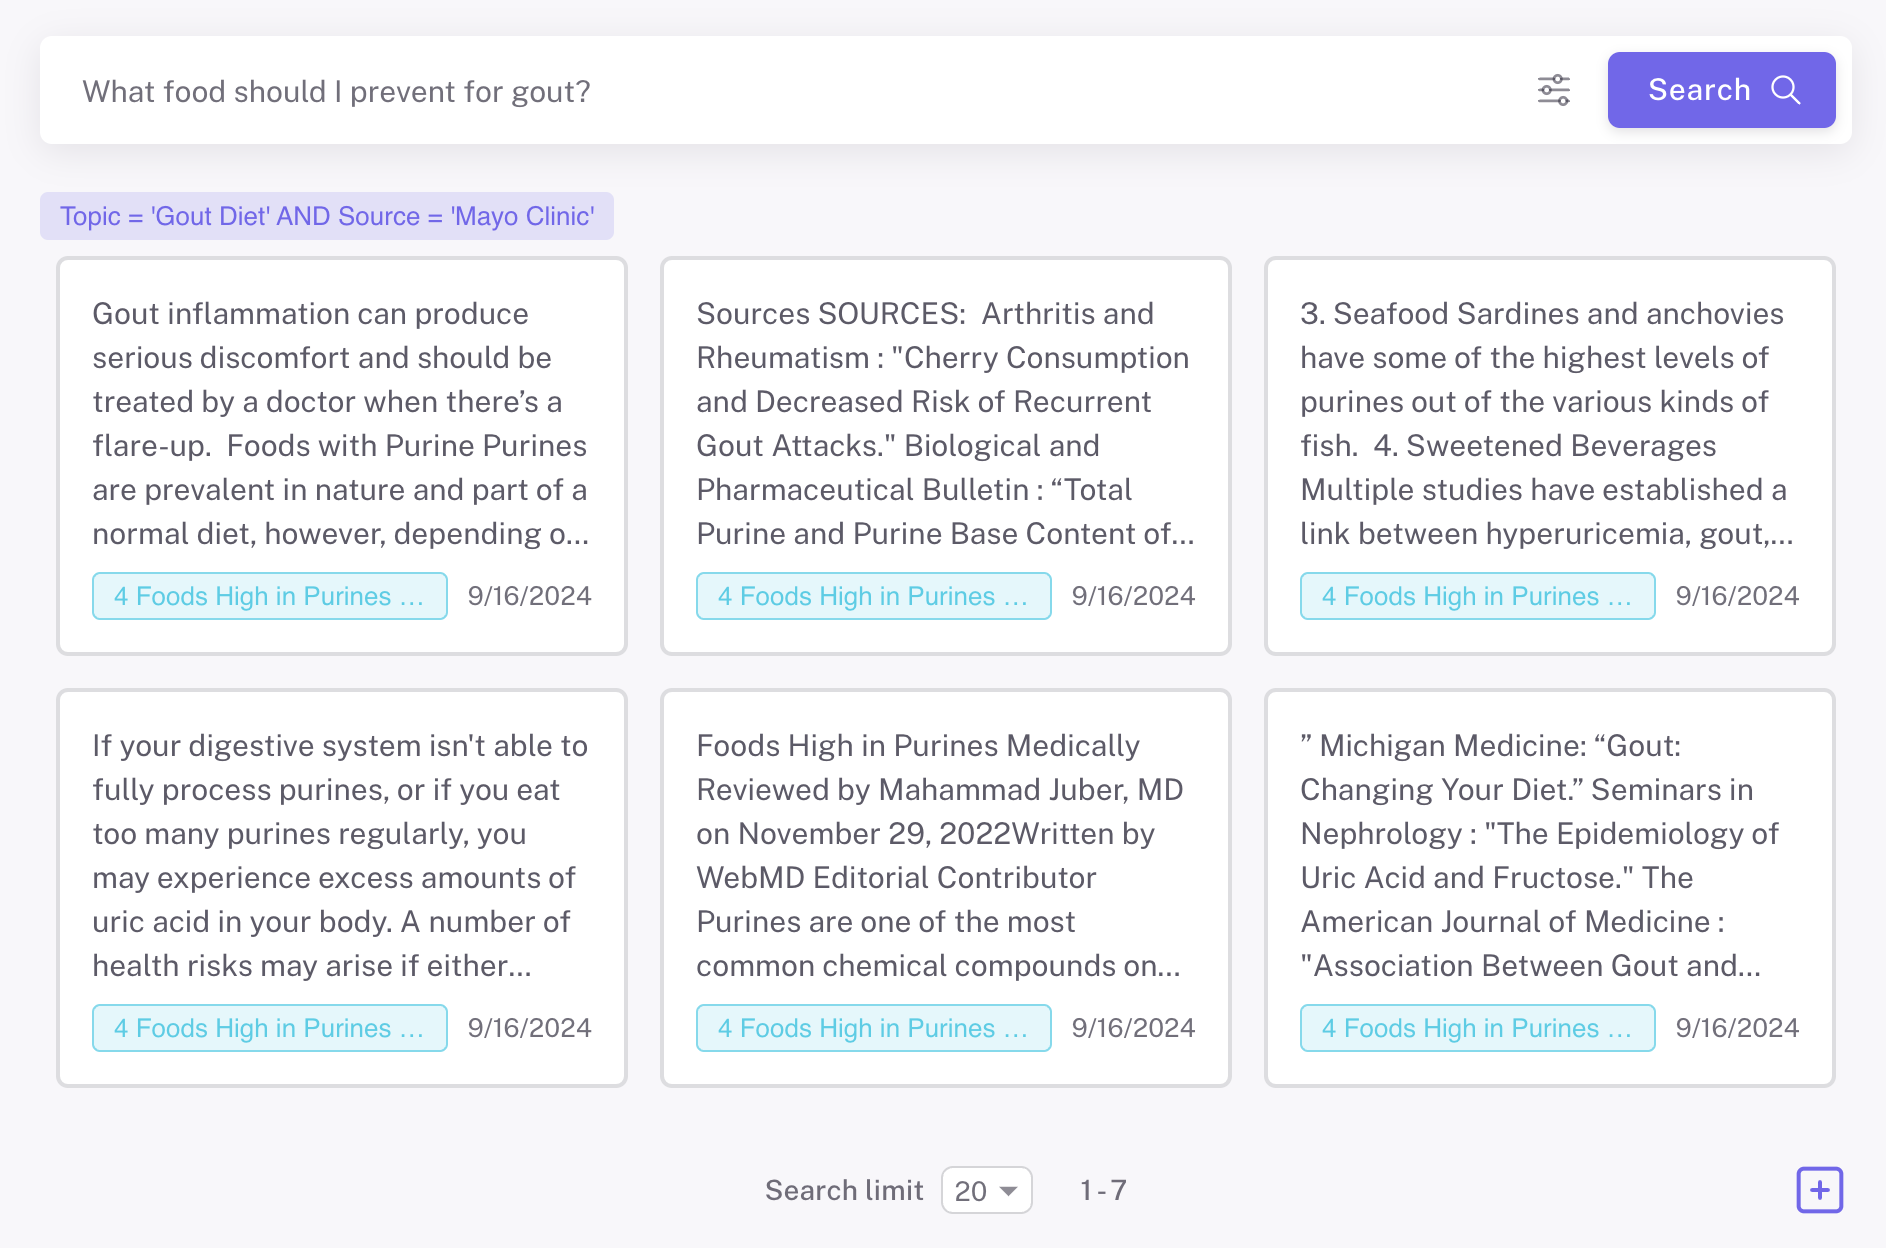Open the Medically Reviewed by Juber card
Screen dimensions: 1886x1248
pos(945,856)
